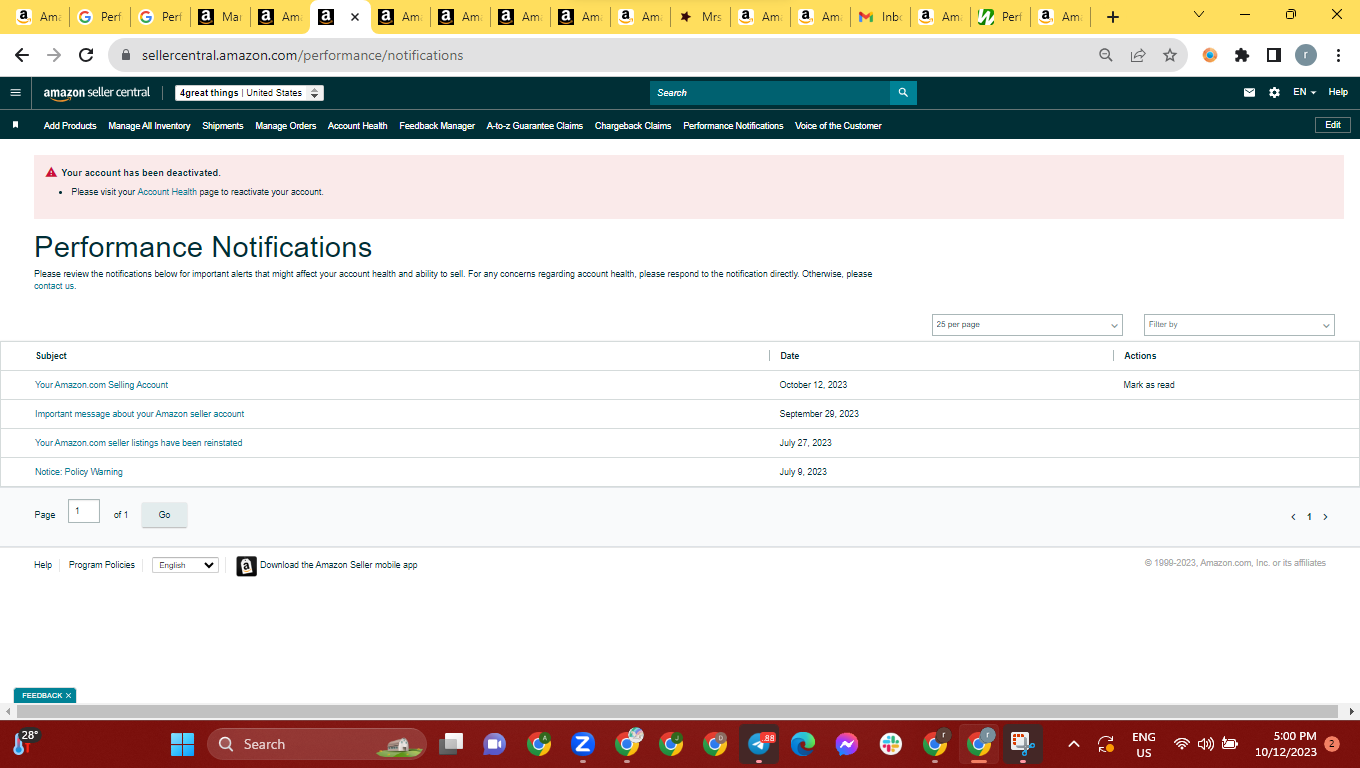The width and height of the screenshot is (1360, 768).
Task: Open the mail envelope icon
Action: (1249, 93)
